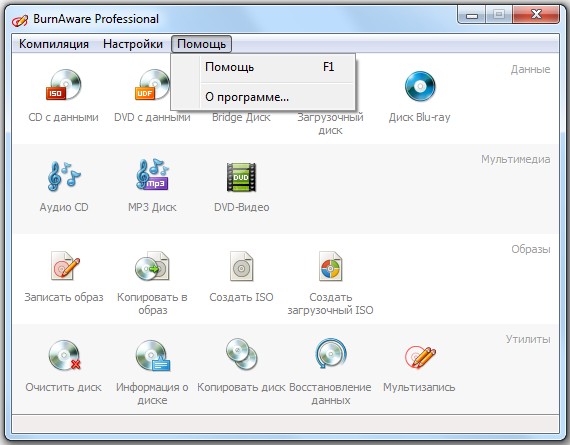
Task: Click the Диск Blu-ray caption text
Action: (420, 117)
